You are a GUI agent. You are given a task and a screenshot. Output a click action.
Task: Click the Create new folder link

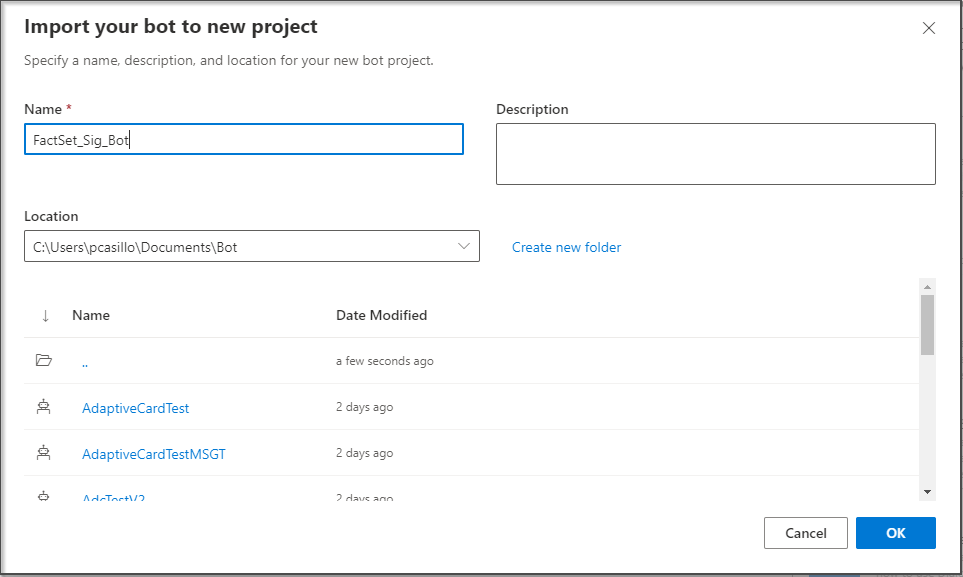[x=566, y=246]
